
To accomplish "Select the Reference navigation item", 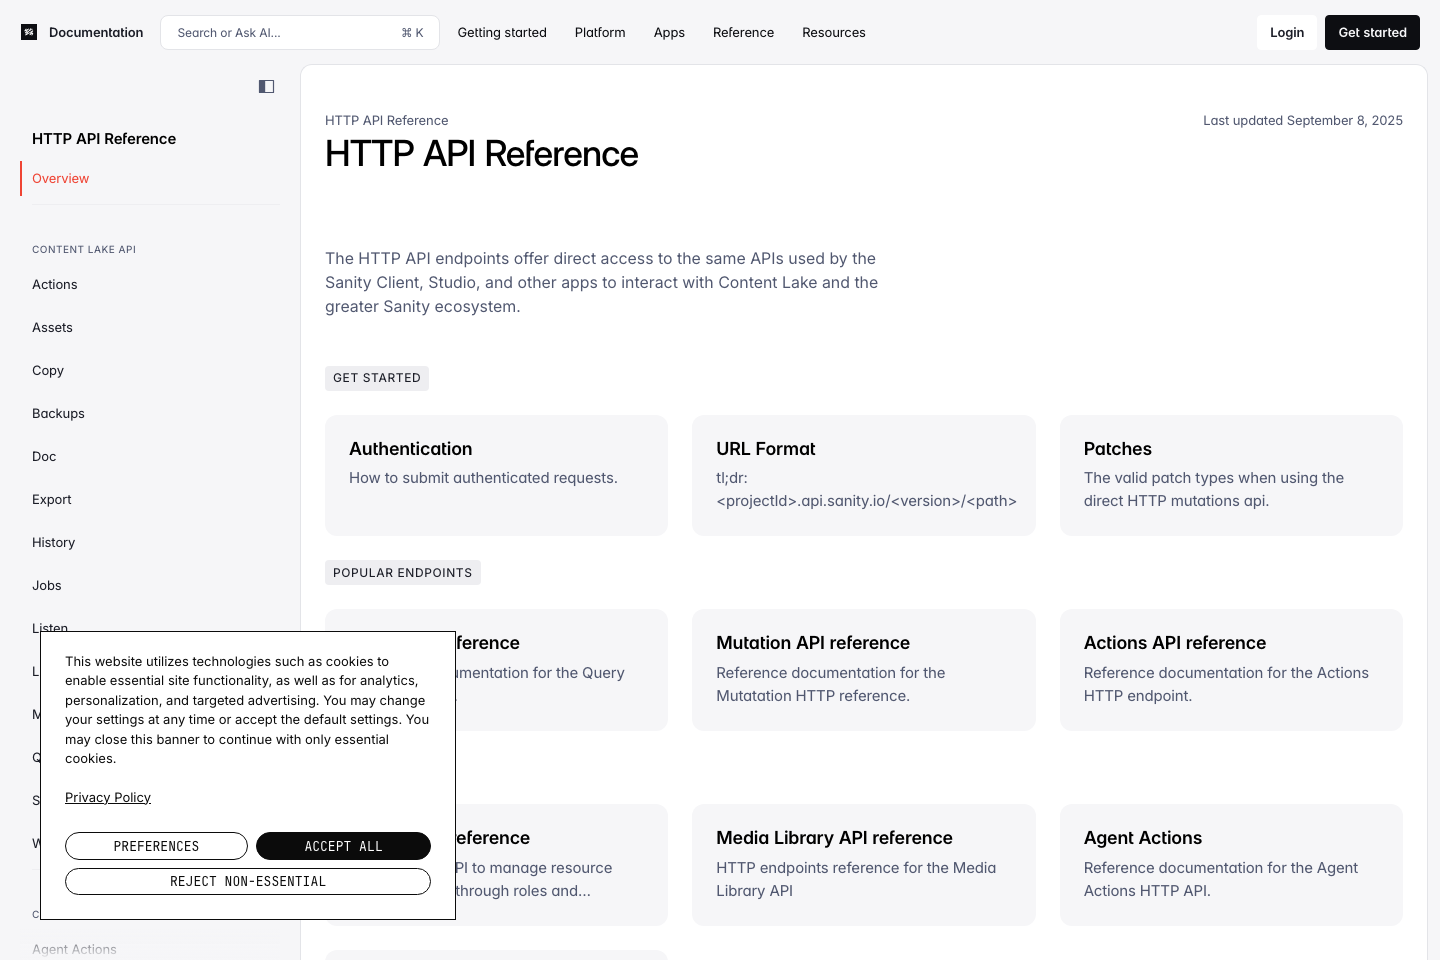I will (743, 32).
